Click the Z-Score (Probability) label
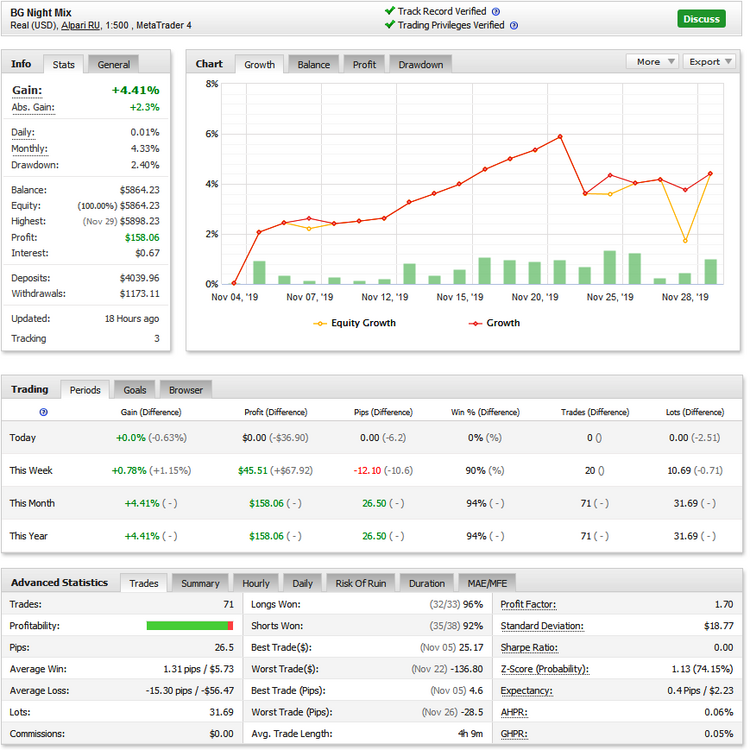Viewport: 750px width, 750px height. [x=545, y=669]
